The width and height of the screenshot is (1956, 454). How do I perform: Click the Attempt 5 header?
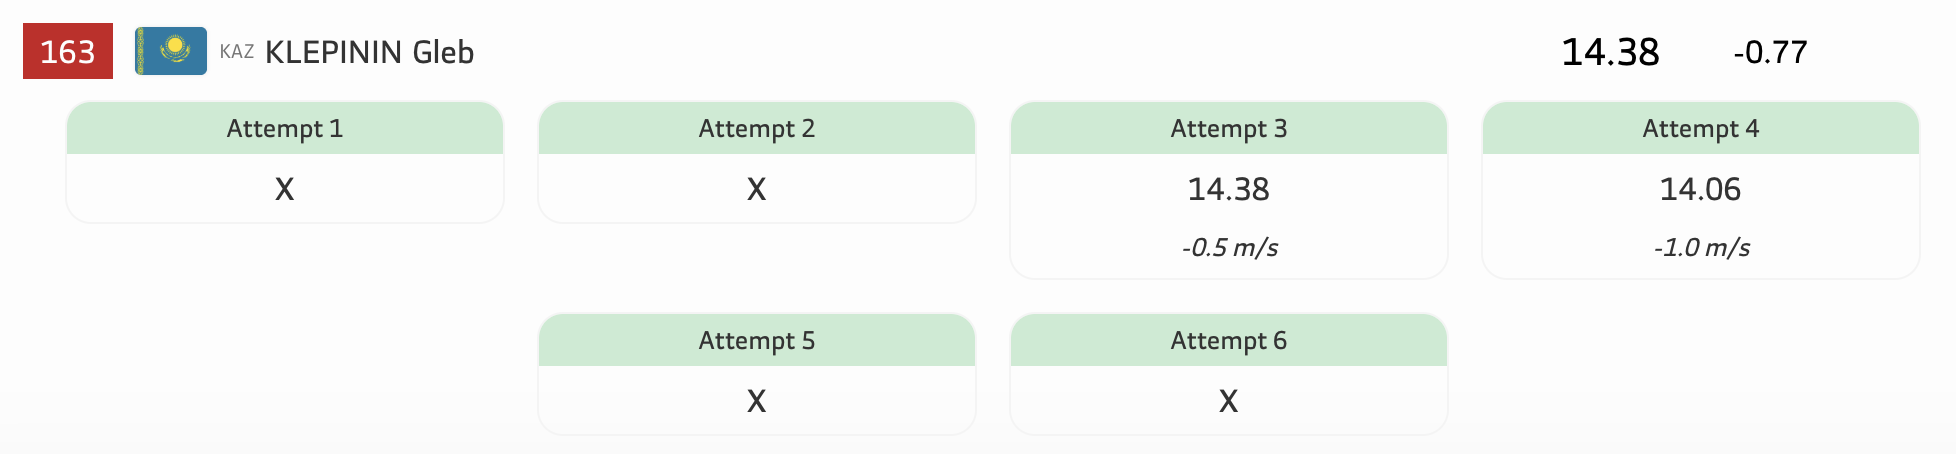click(x=757, y=341)
